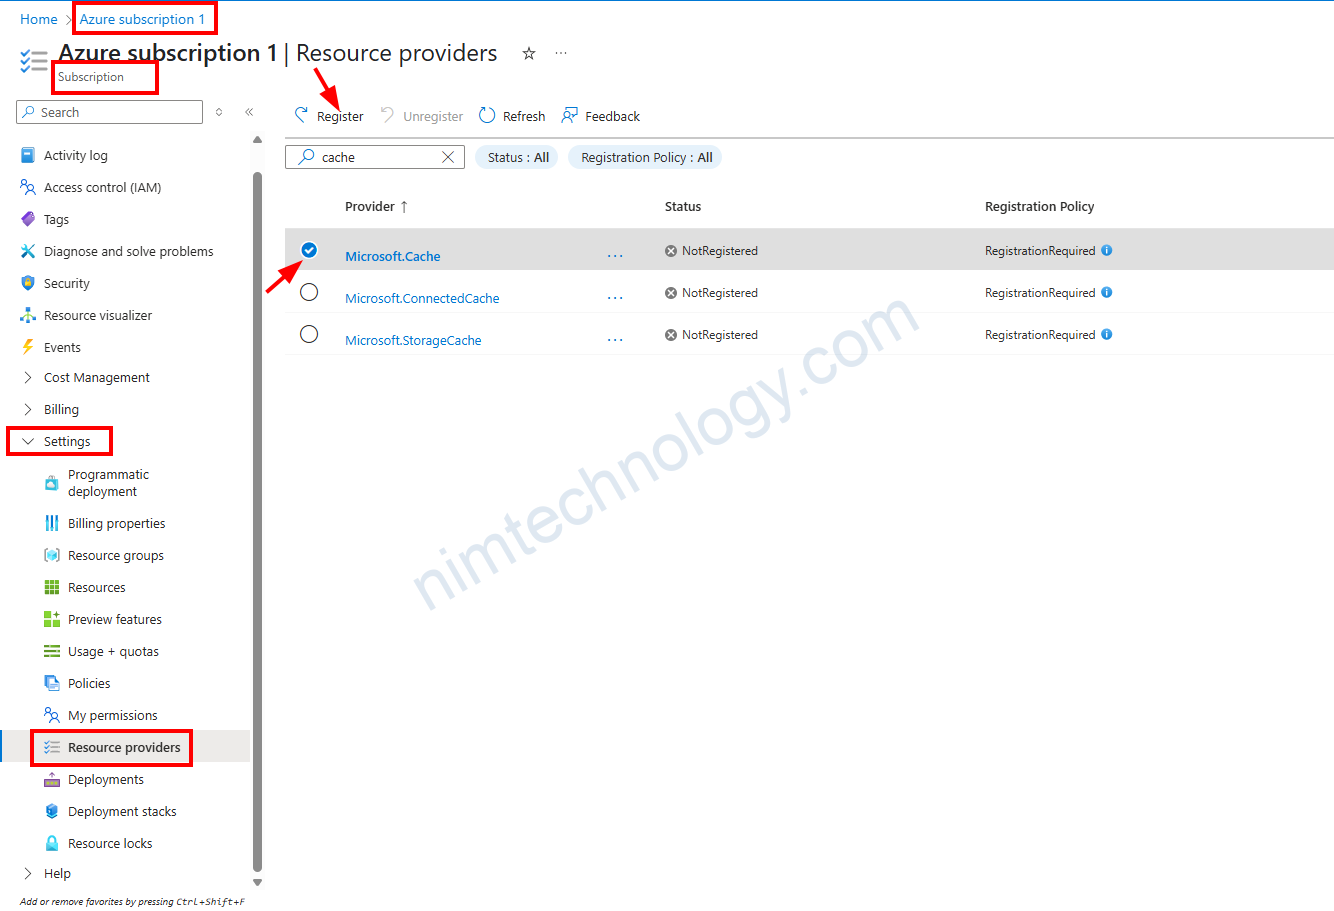Open Resource locks in sidebar
The image size is (1334, 911).
110,844
